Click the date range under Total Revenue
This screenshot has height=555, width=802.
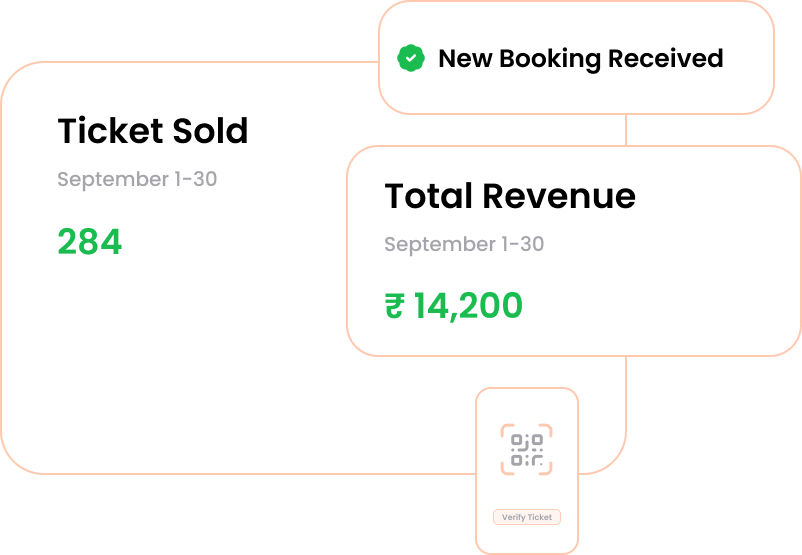[464, 245]
